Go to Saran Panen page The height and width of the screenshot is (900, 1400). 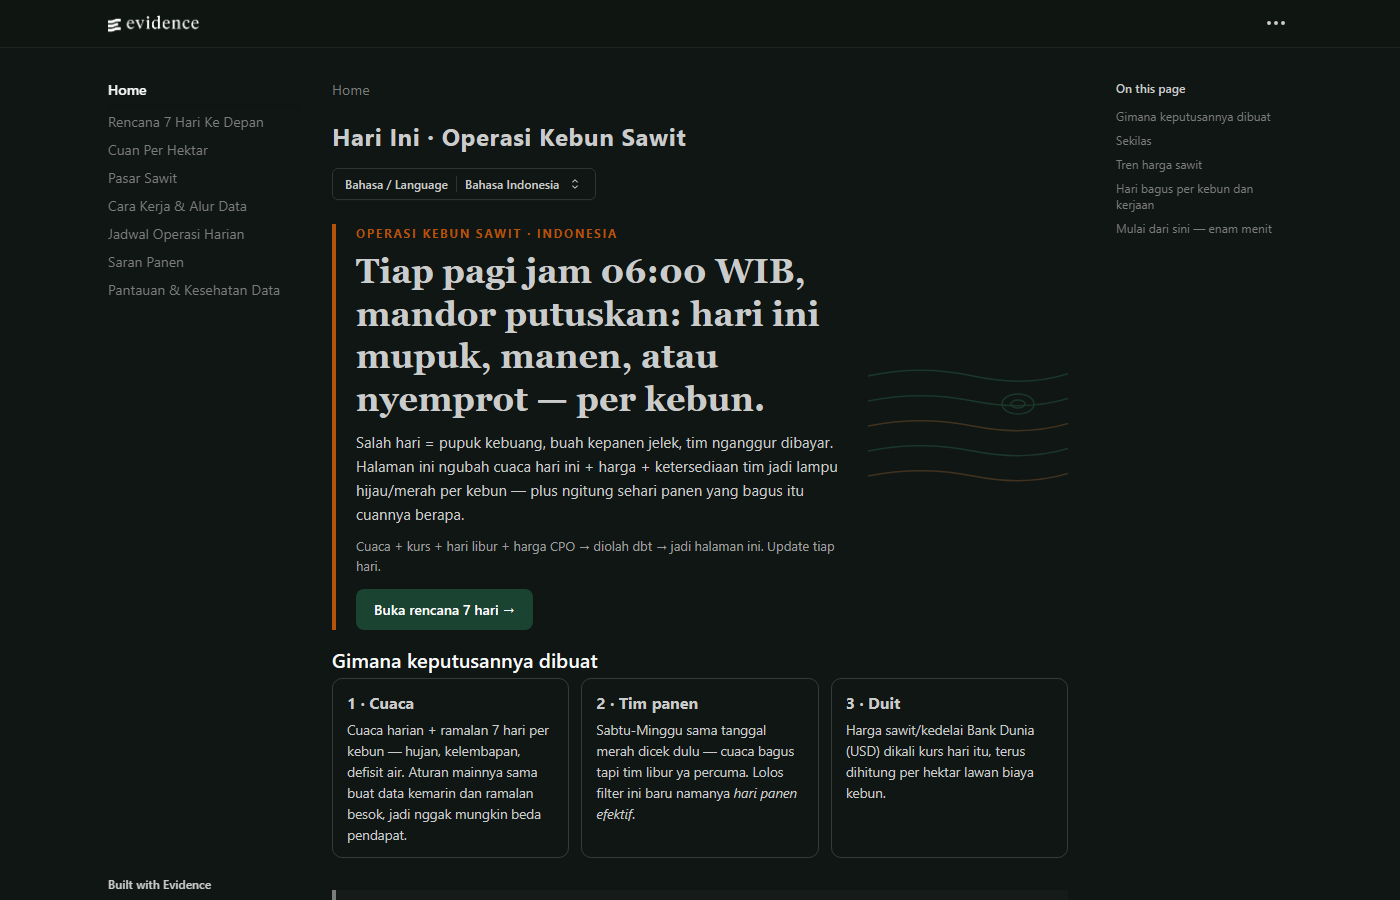(x=146, y=262)
